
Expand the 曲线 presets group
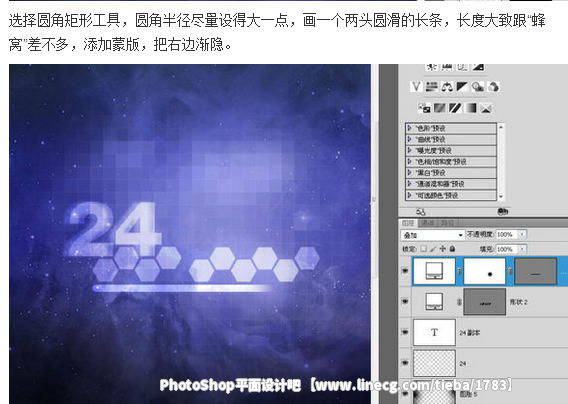pyautogui.click(x=409, y=139)
